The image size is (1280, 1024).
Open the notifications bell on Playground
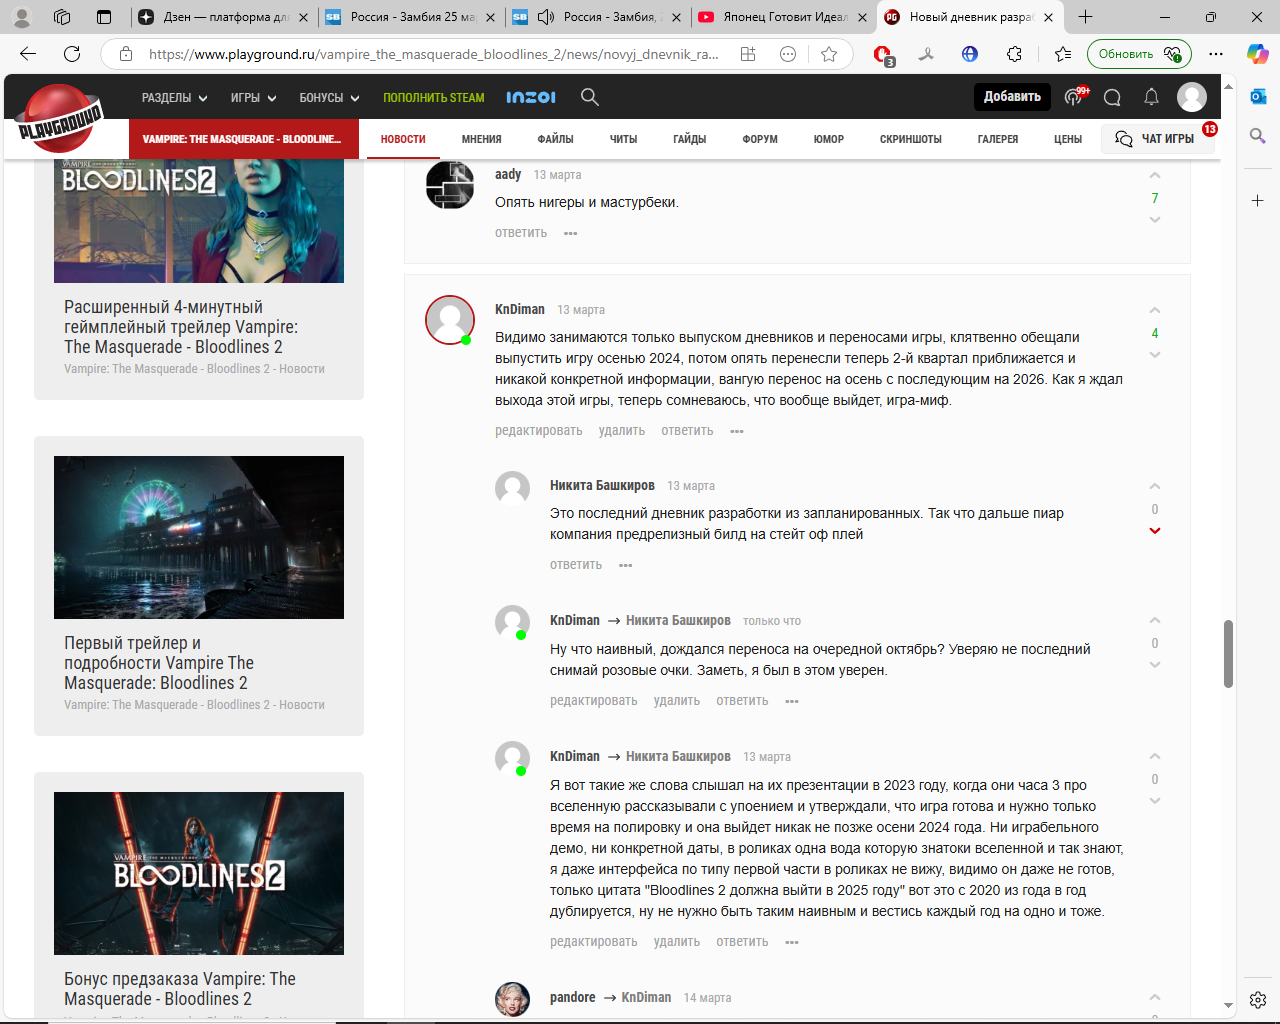[x=1151, y=97]
